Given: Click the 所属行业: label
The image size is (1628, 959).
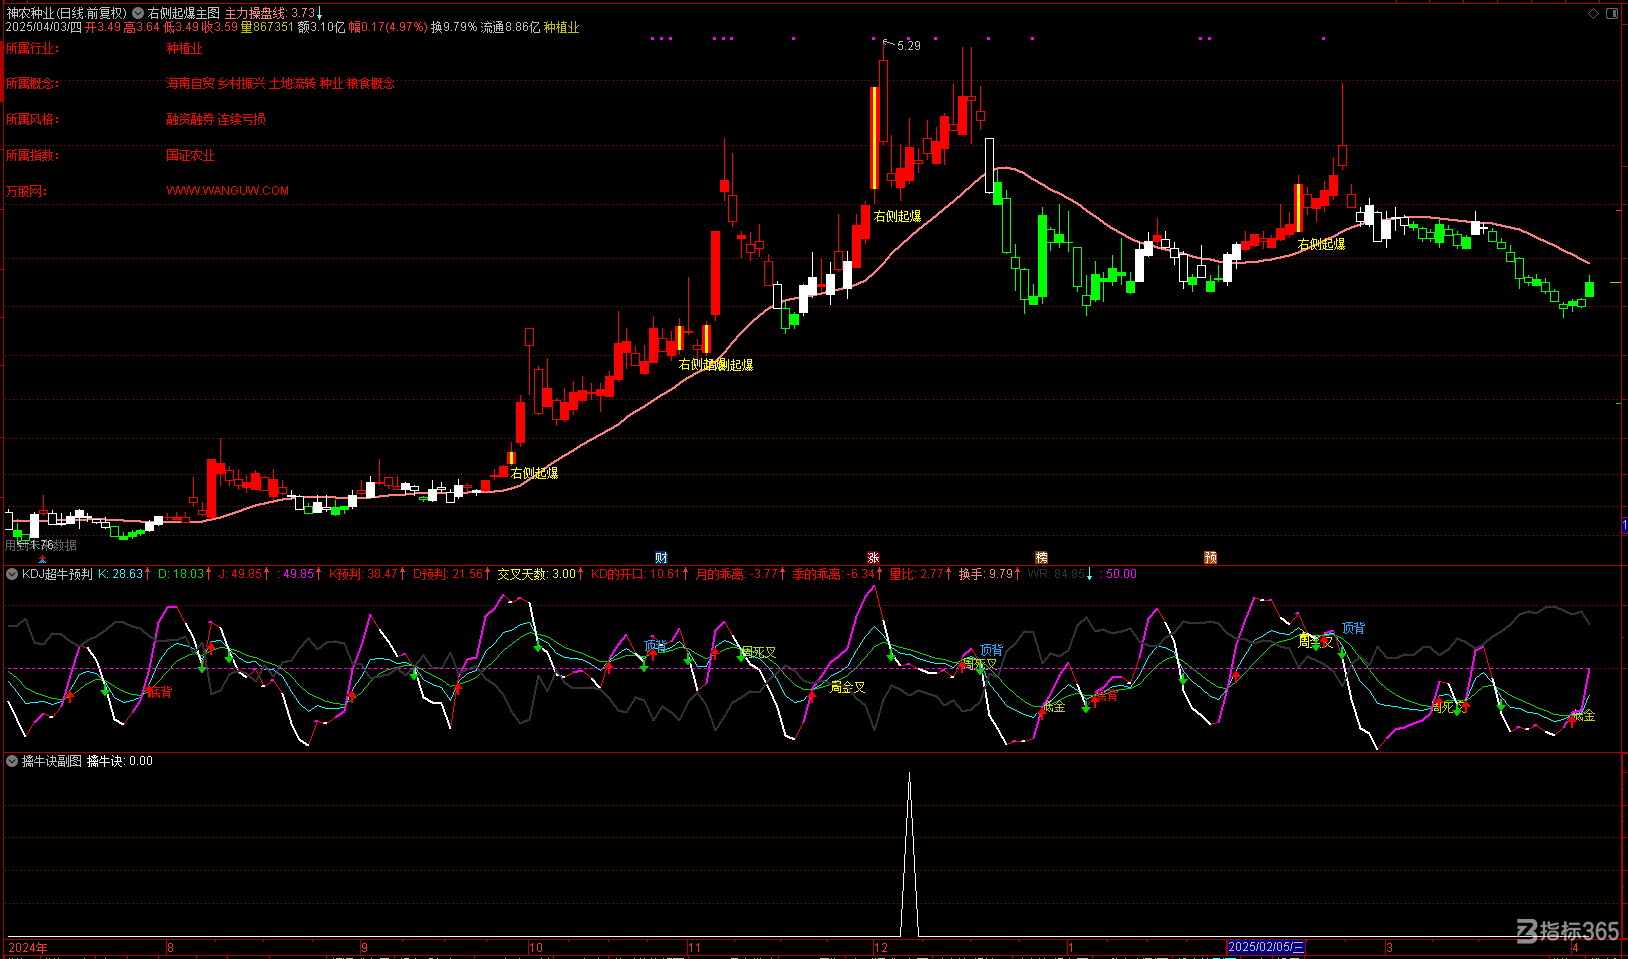Looking at the screenshot, I should pyautogui.click(x=32, y=48).
